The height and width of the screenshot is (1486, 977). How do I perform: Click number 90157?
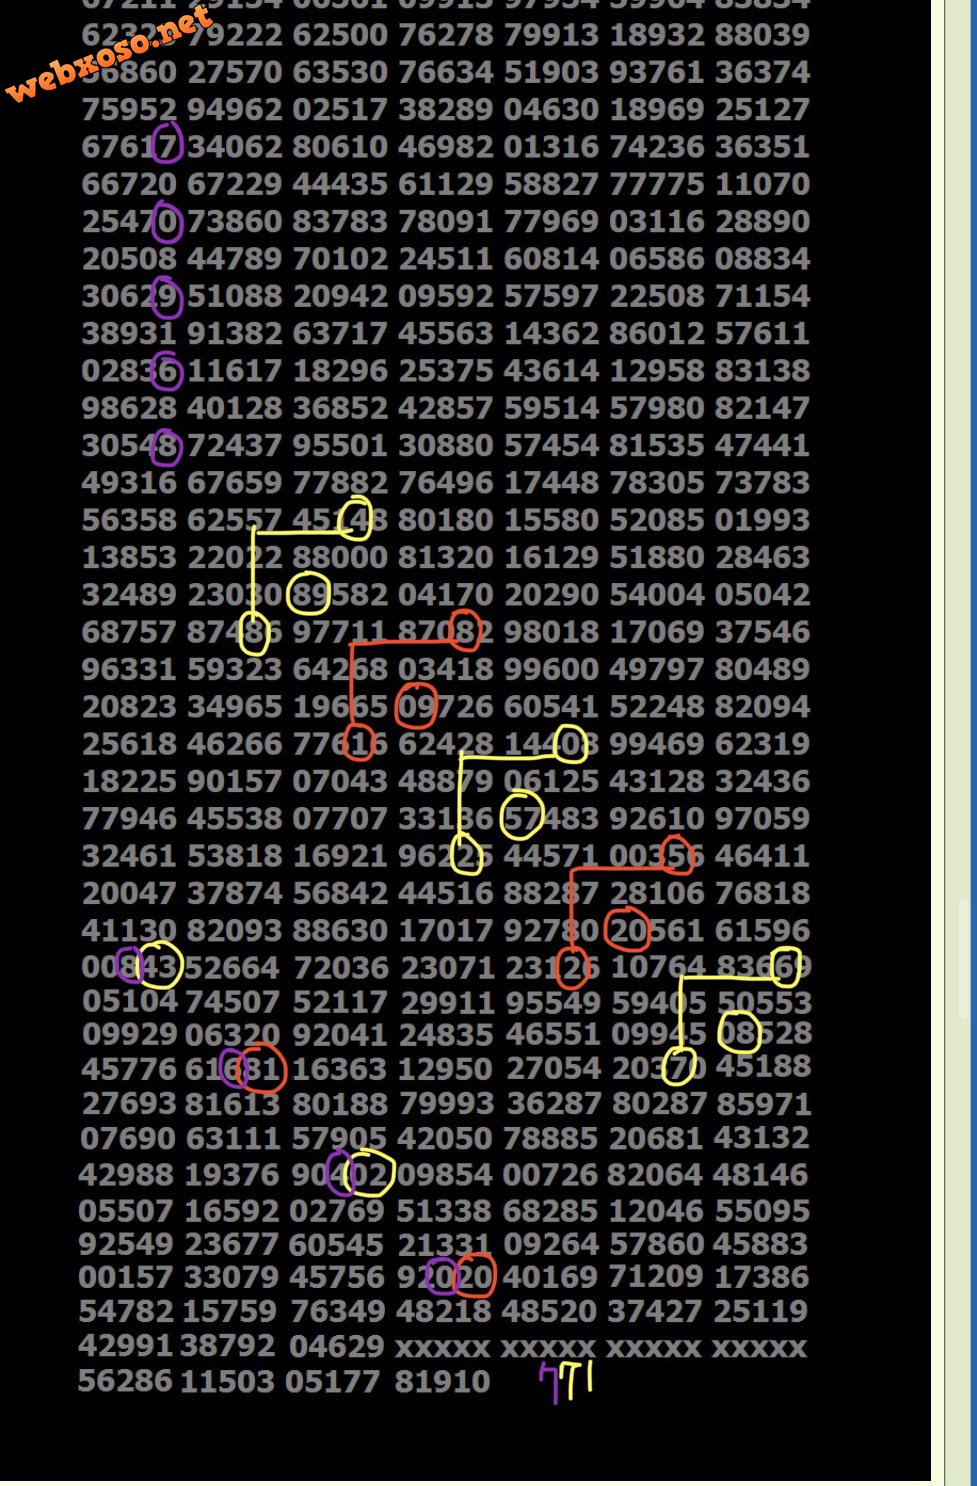point(235,781)
